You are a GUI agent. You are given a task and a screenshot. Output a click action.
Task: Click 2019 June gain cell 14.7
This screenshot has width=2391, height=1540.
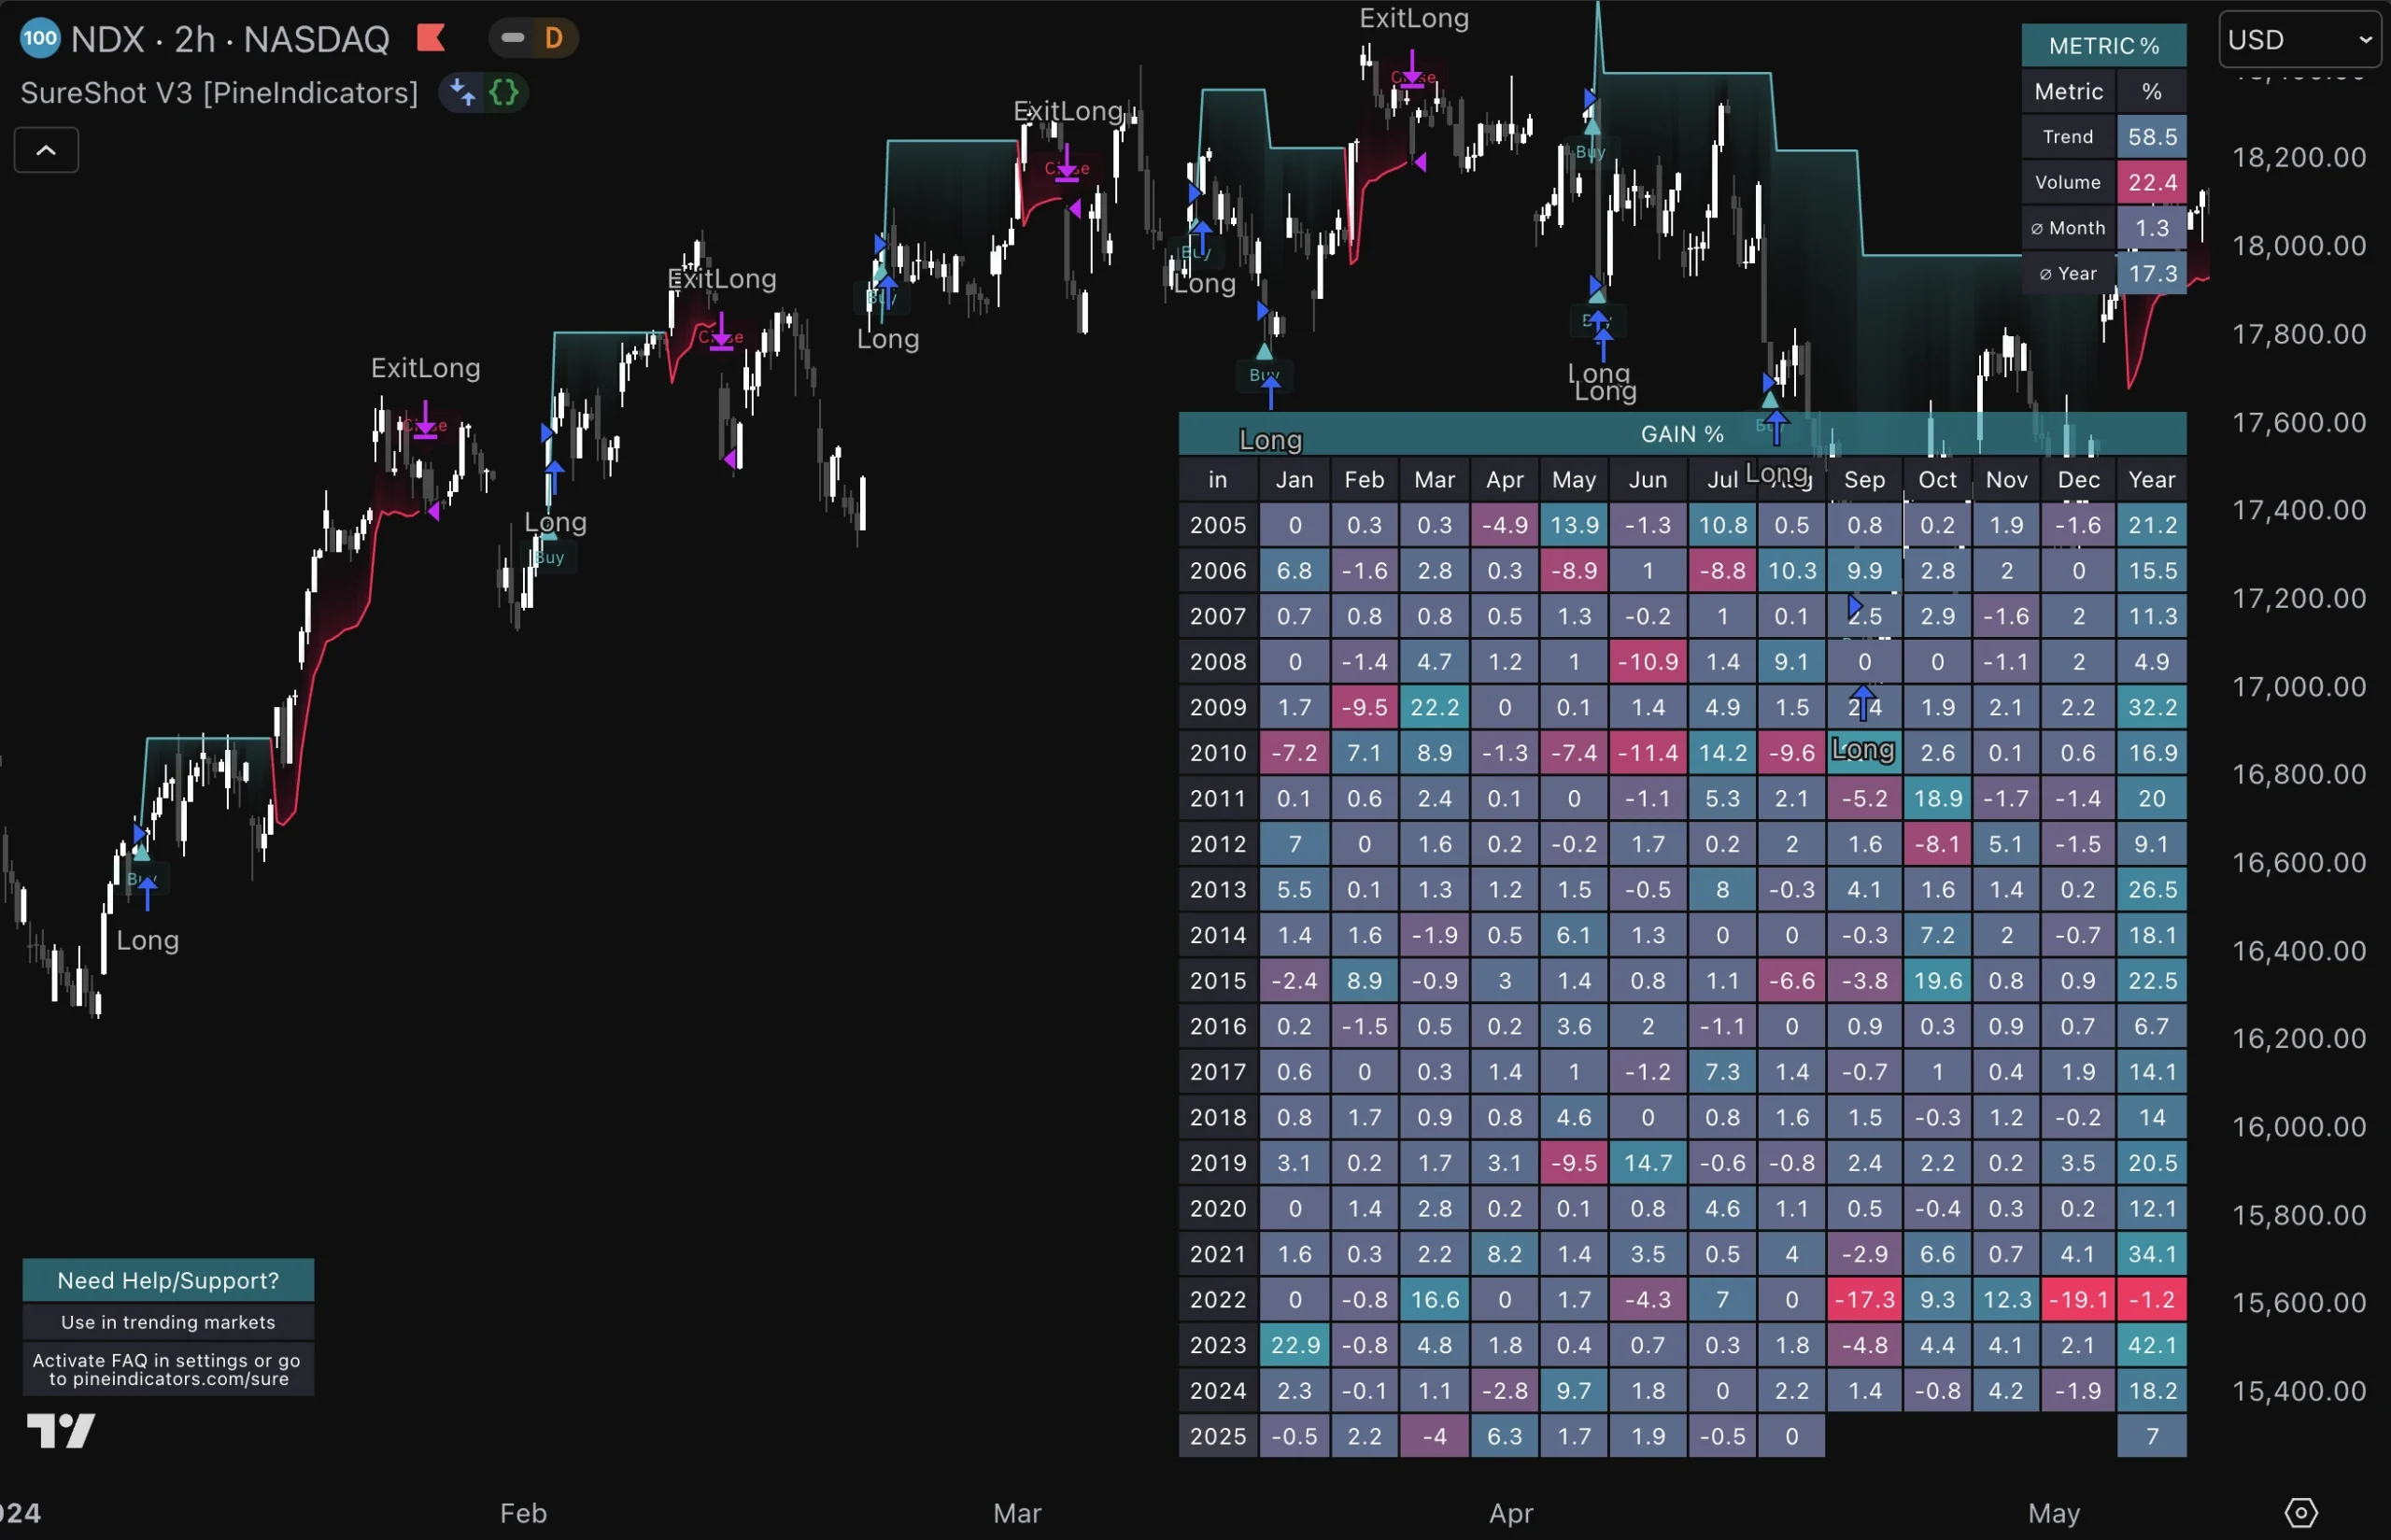point(1648,1163)
